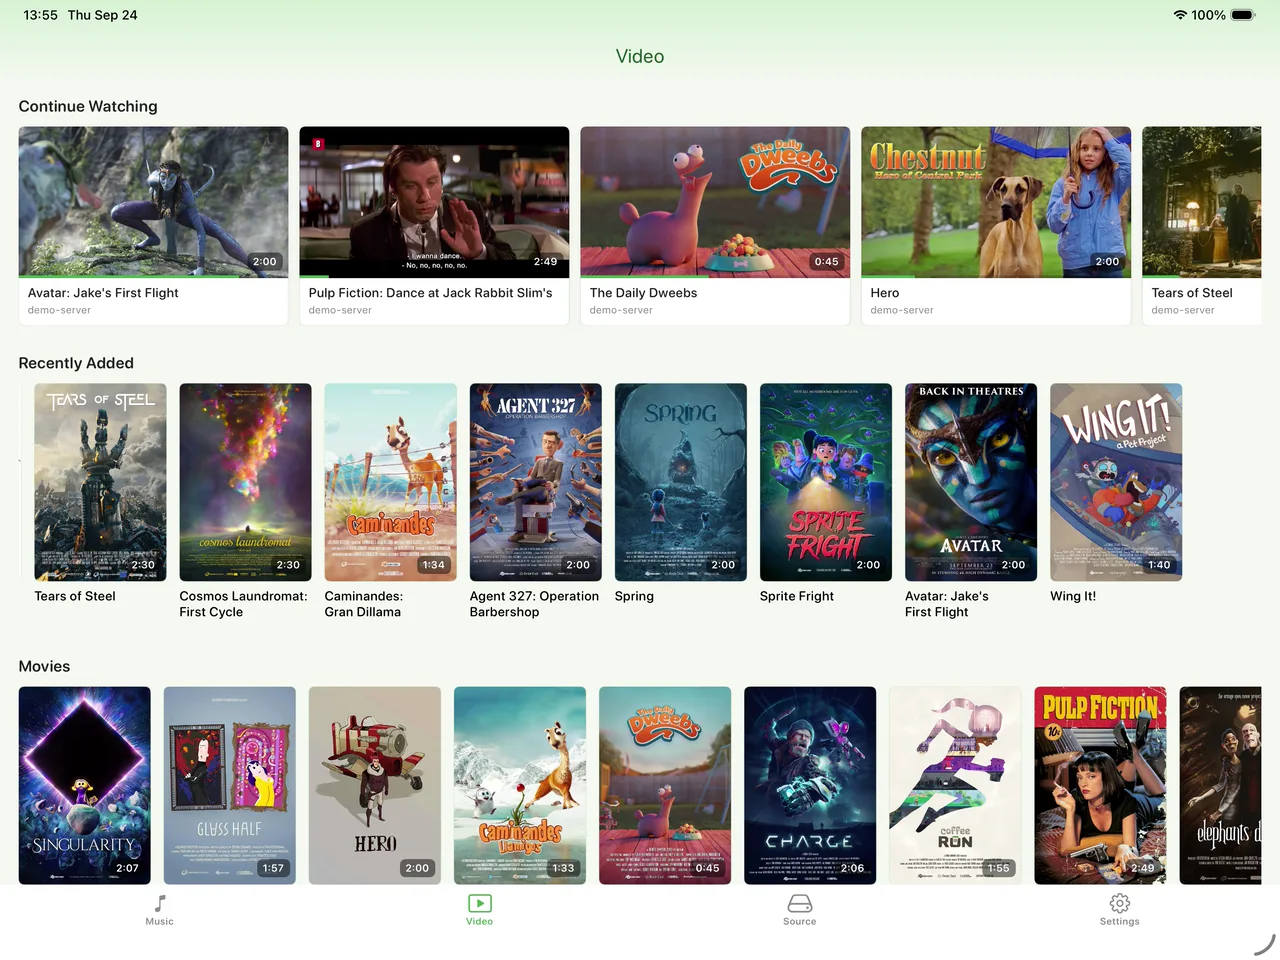This screenshot has height=960, width=1280.
Task: Open the Wing It! poster
Action: (x=1116, y=482)
